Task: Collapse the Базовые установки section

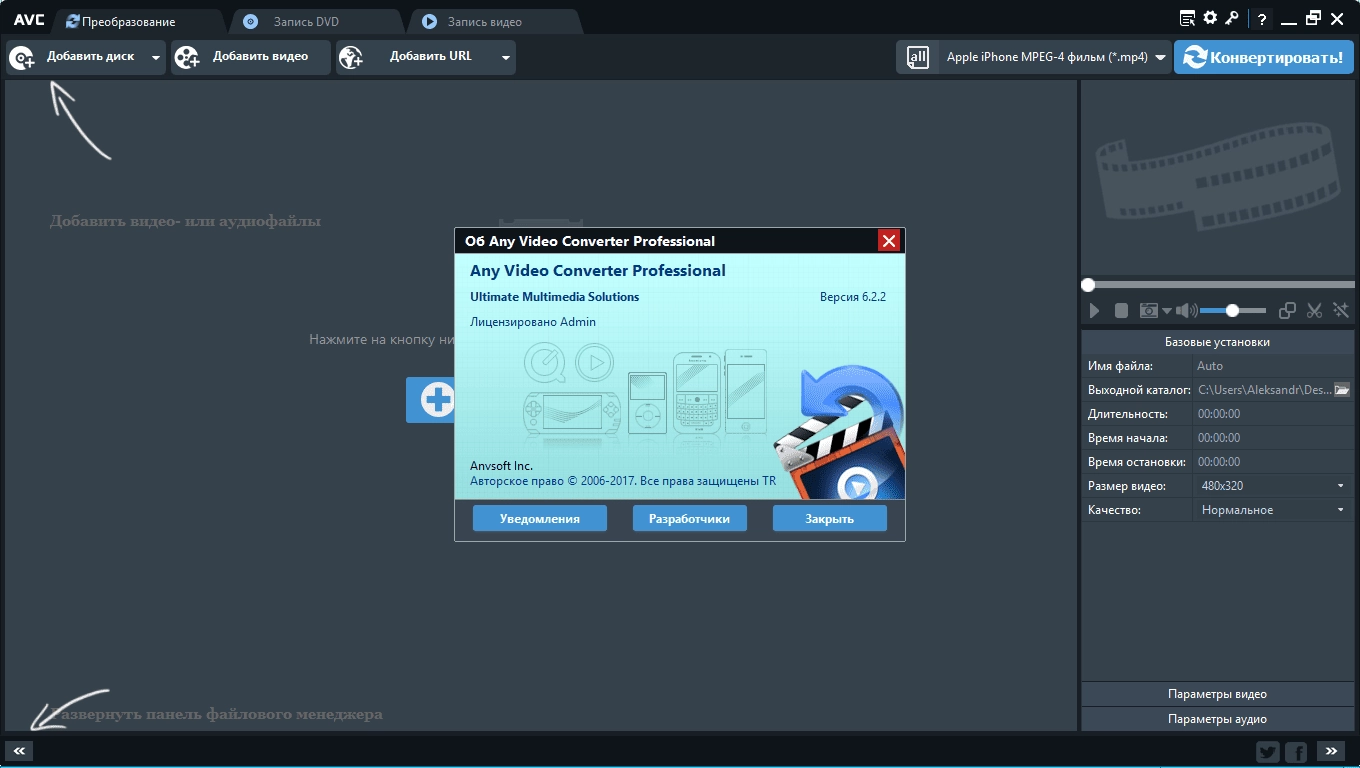Action: point(1217,342)
